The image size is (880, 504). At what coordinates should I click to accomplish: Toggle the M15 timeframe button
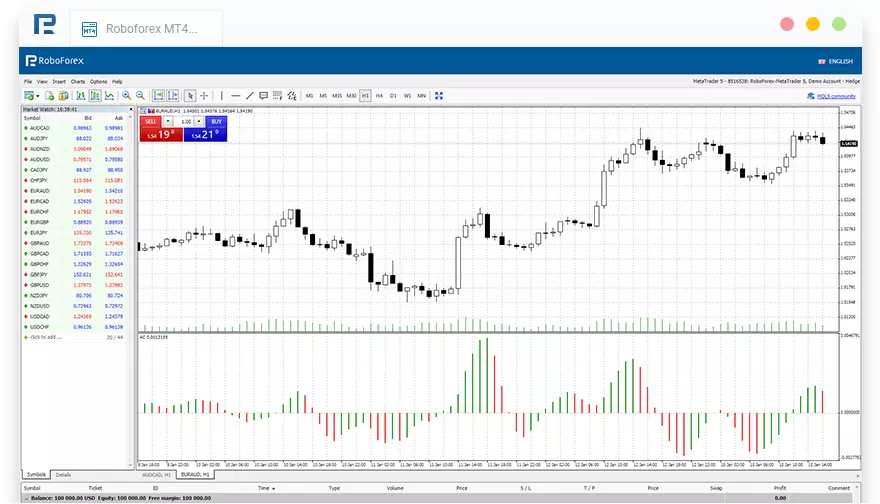click(x=337, y=96)
